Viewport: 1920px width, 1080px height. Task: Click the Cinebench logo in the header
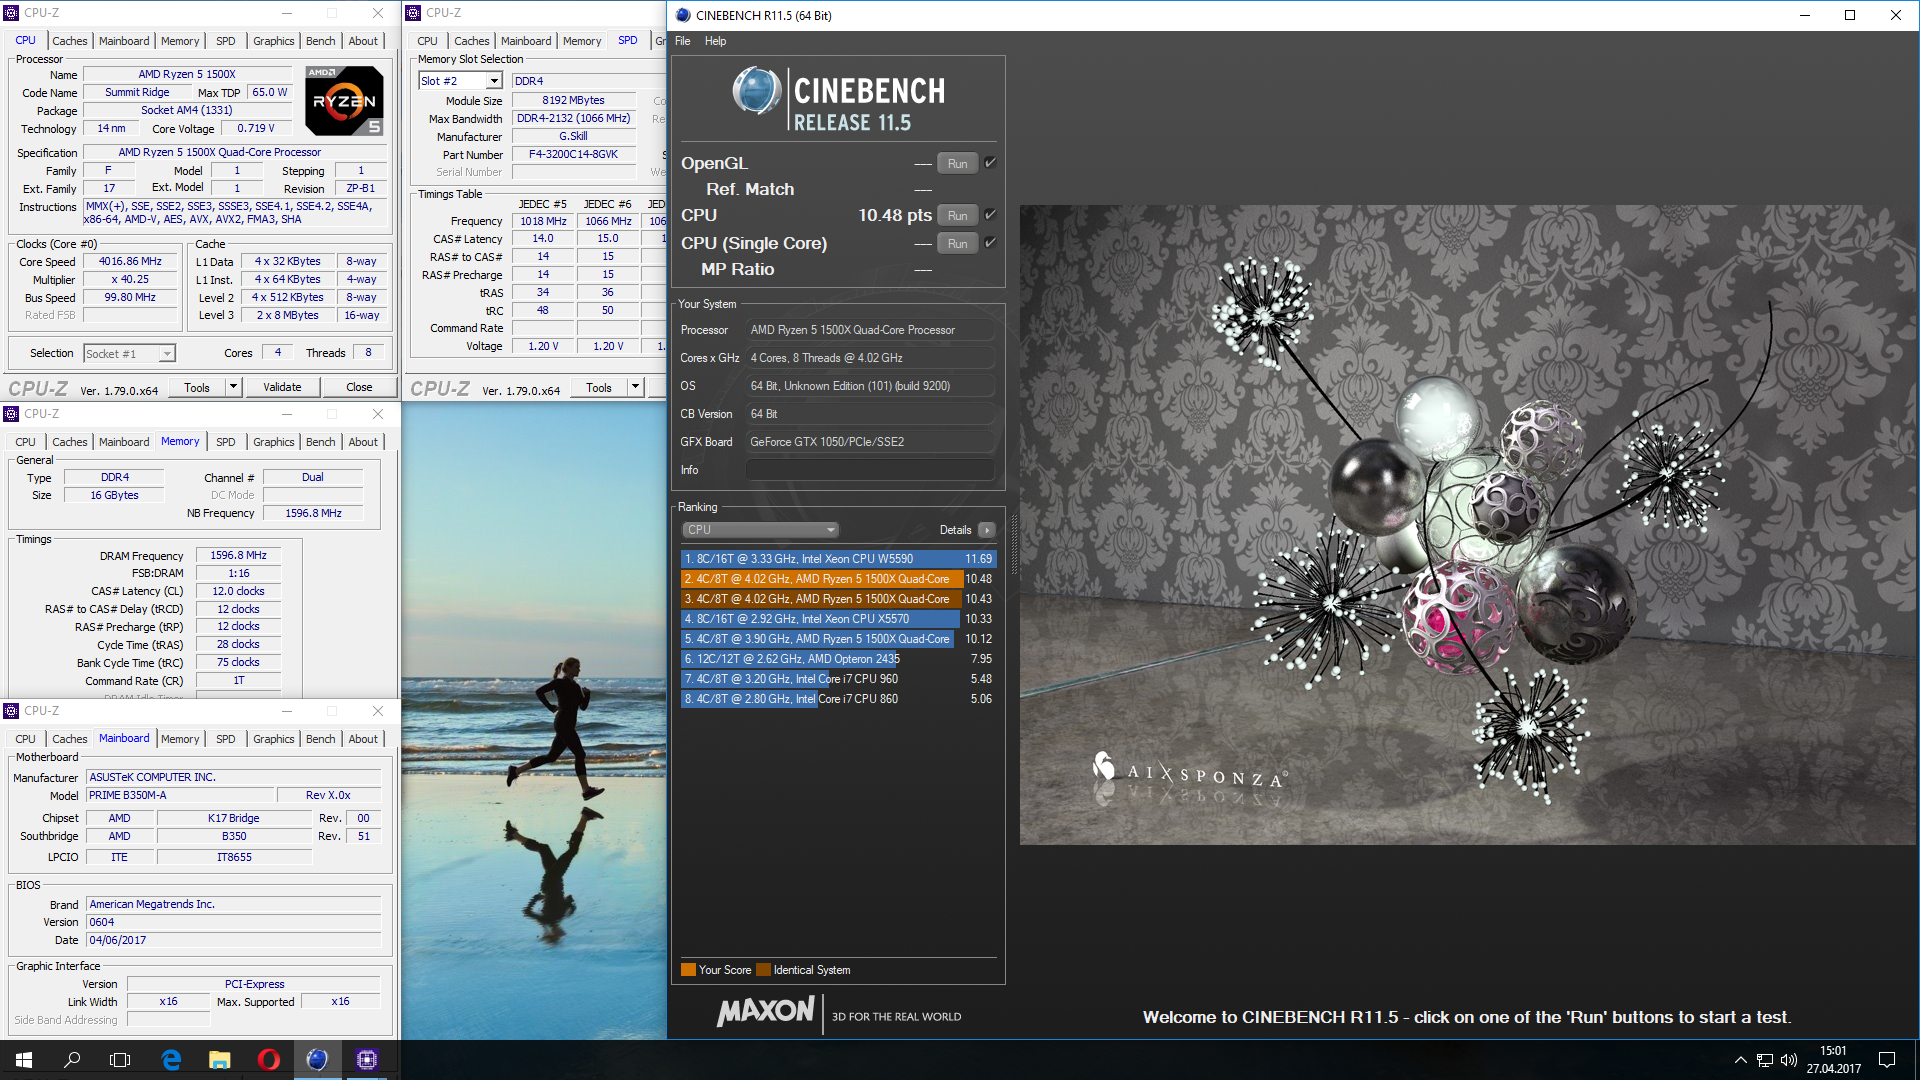tap(838, 100)
